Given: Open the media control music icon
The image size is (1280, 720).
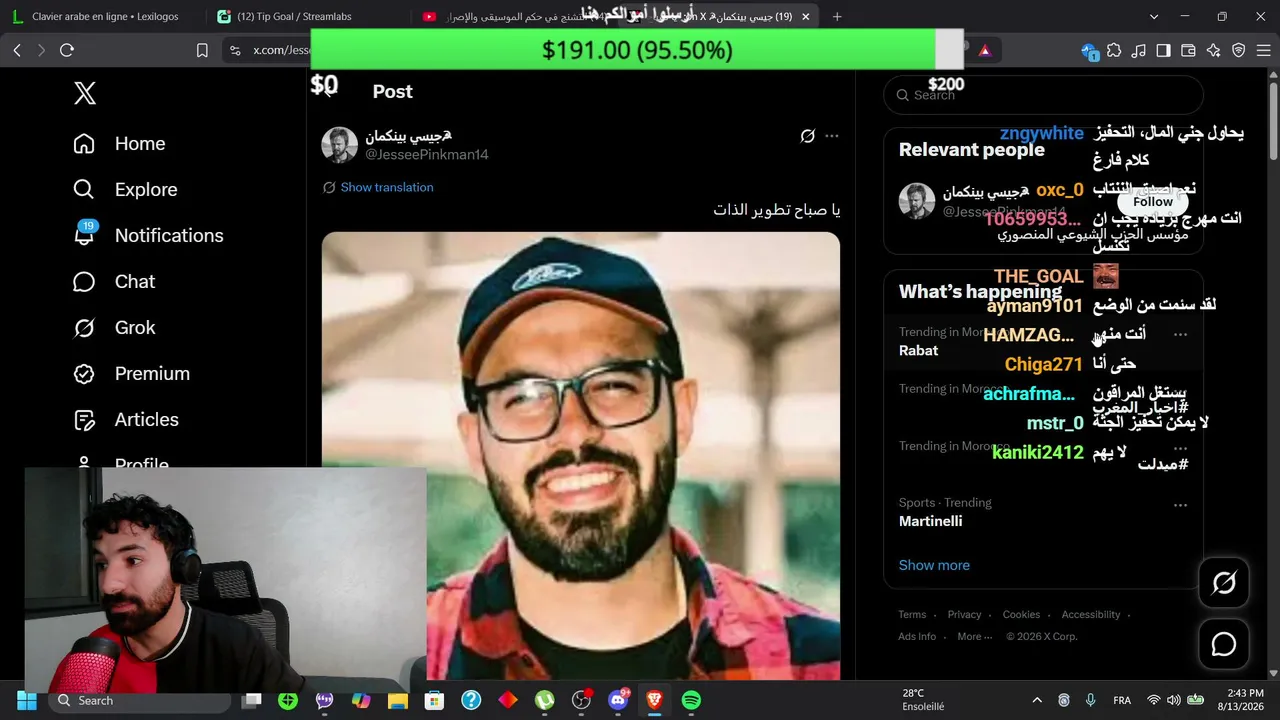Looking at the screenshot, I should point(1139,50).
